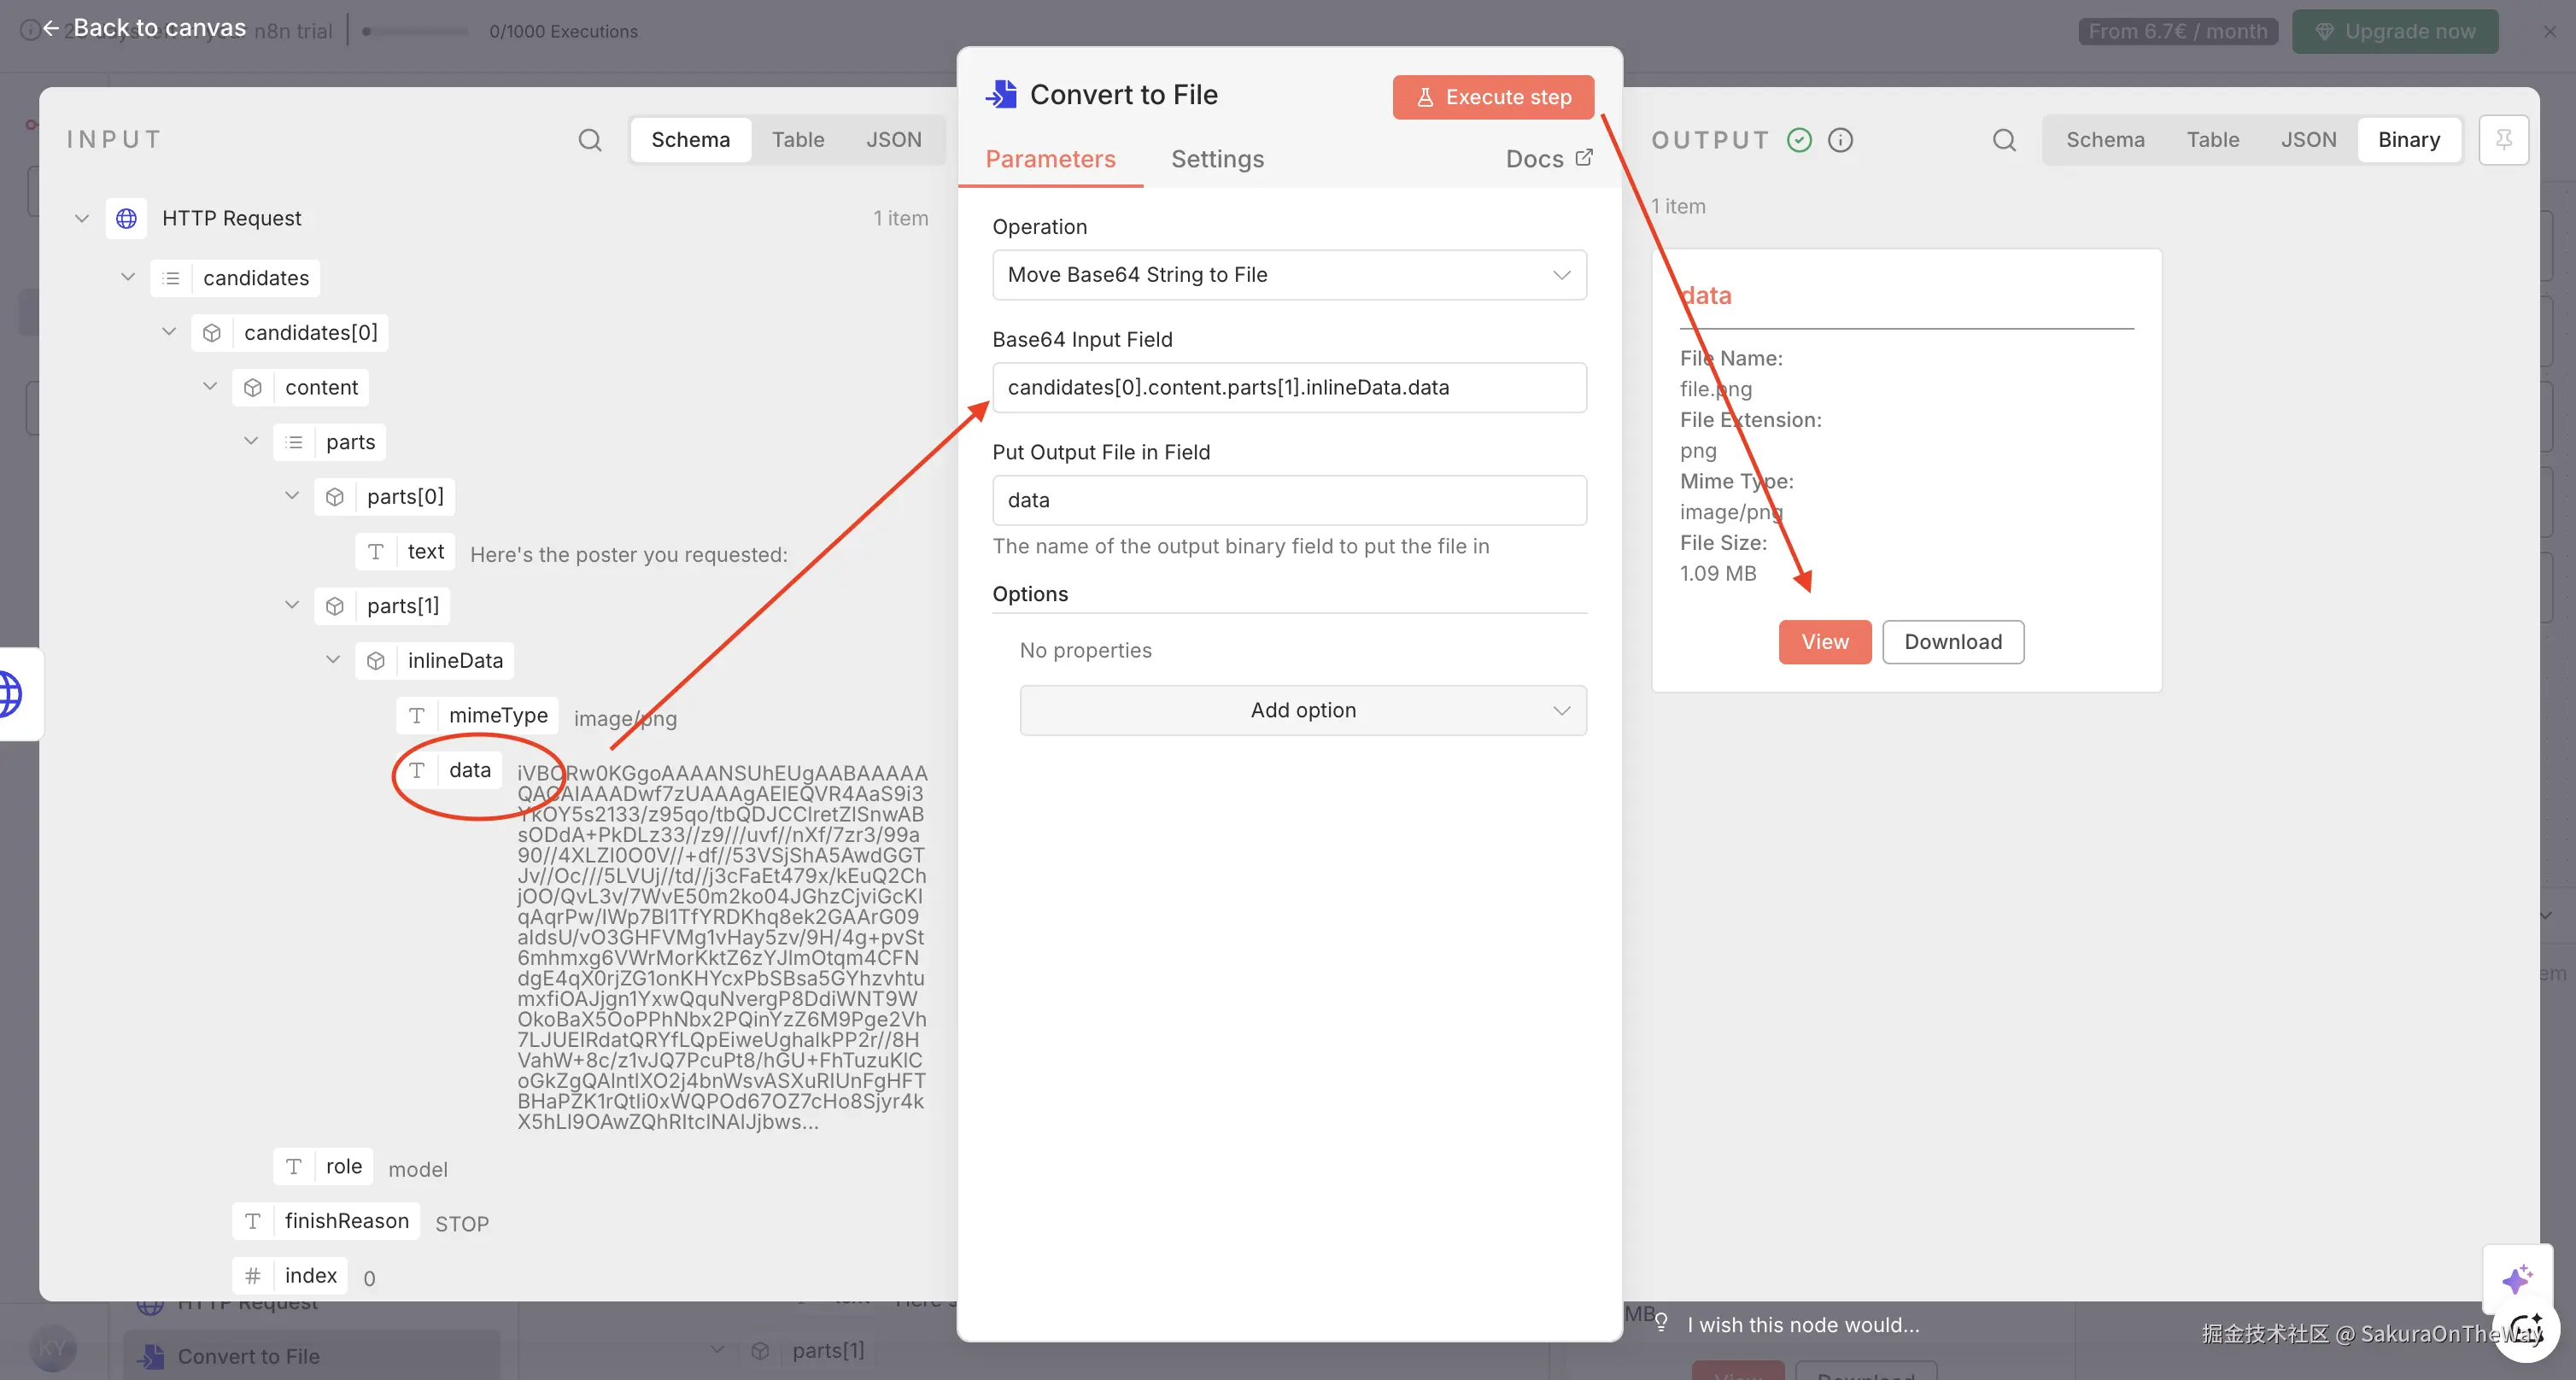Open the Operation dropdown
Image resolution: width=2576 pixels, height=1380 pixels.
click(1288, 275)
